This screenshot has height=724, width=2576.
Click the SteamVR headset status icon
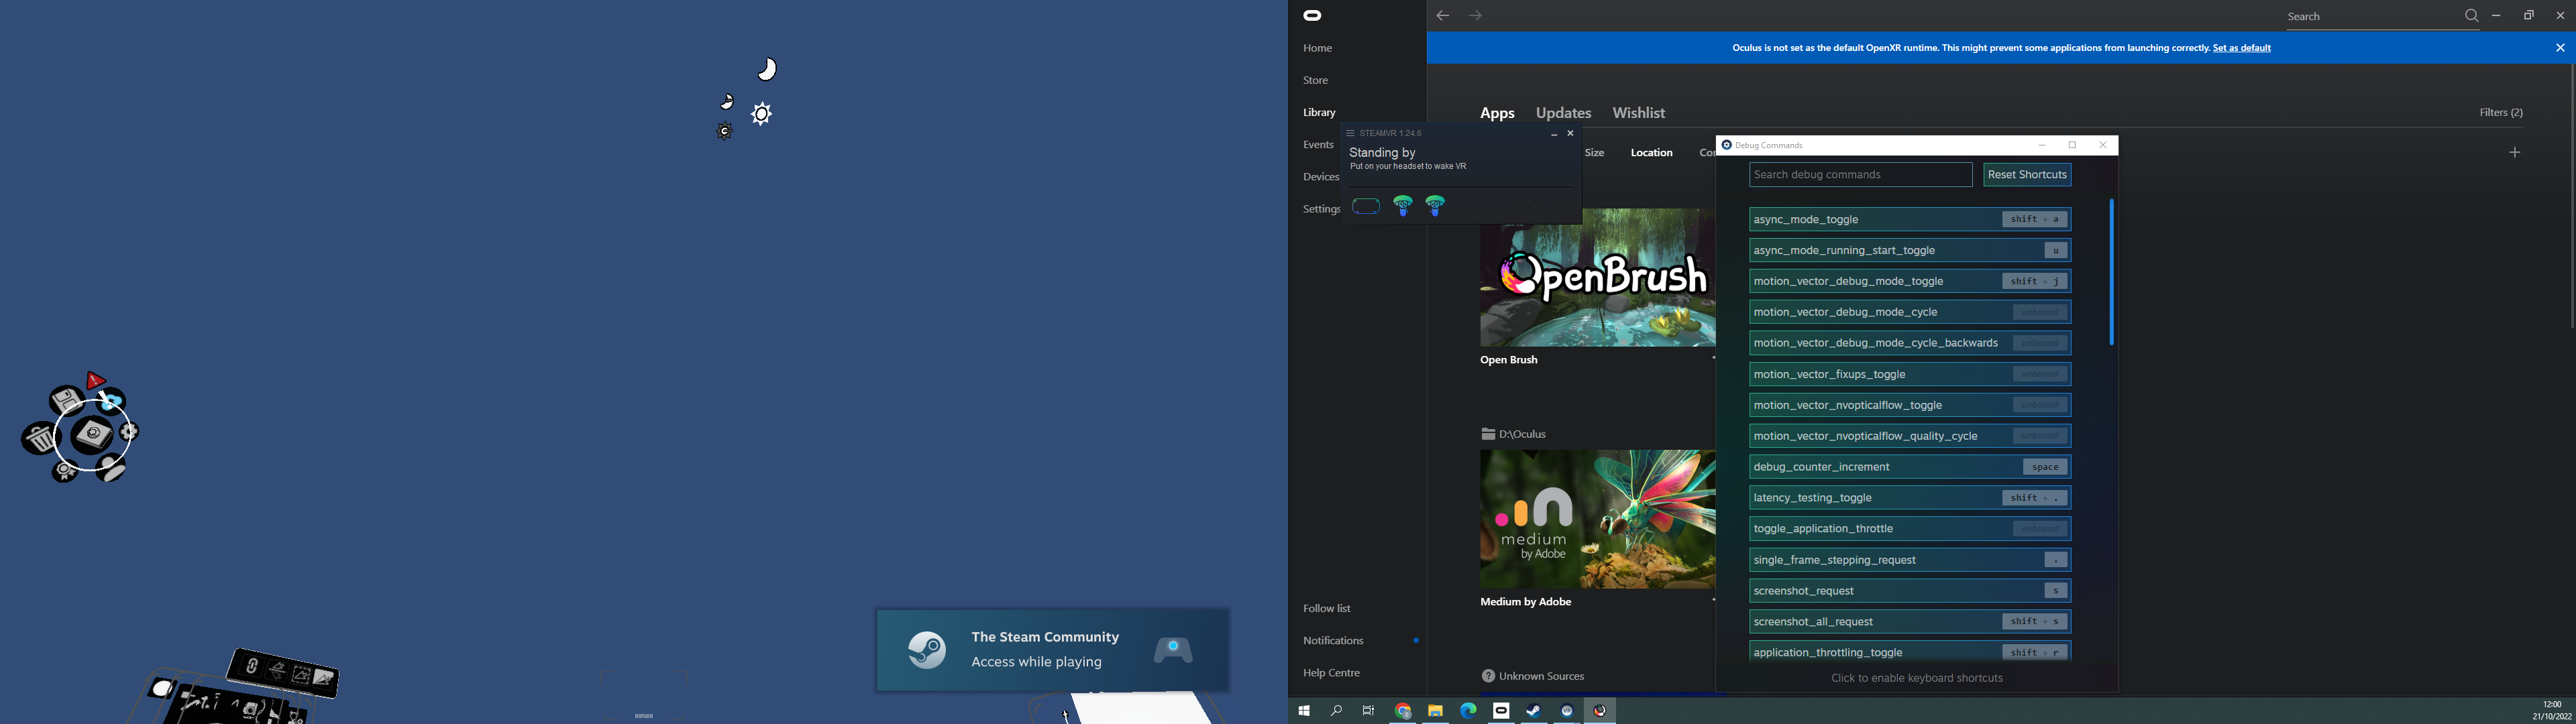[x=1366, y=207]
